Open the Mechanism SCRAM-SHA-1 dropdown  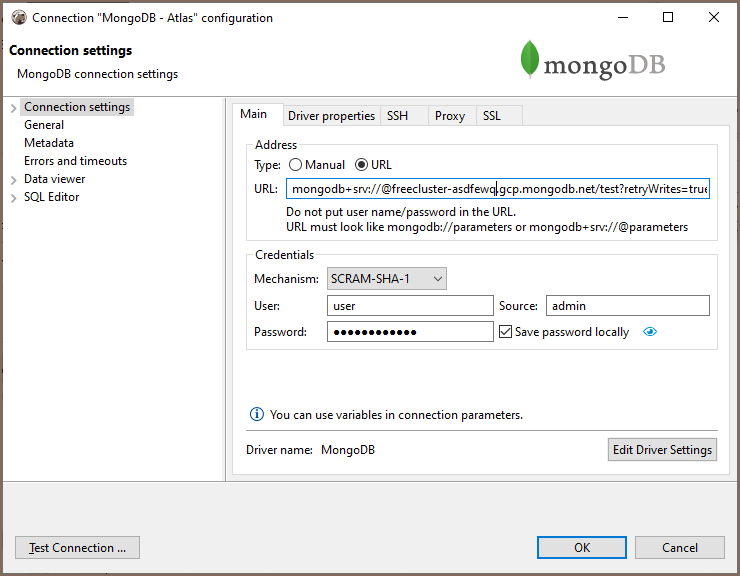386,279
